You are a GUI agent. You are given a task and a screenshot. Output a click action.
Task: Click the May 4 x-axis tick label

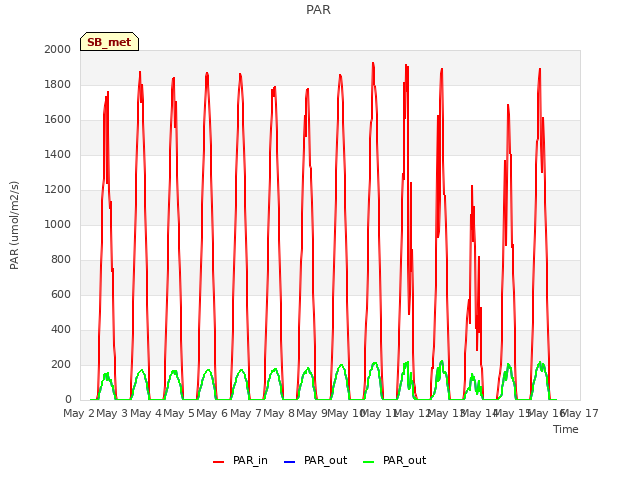(x=146, y=413)
